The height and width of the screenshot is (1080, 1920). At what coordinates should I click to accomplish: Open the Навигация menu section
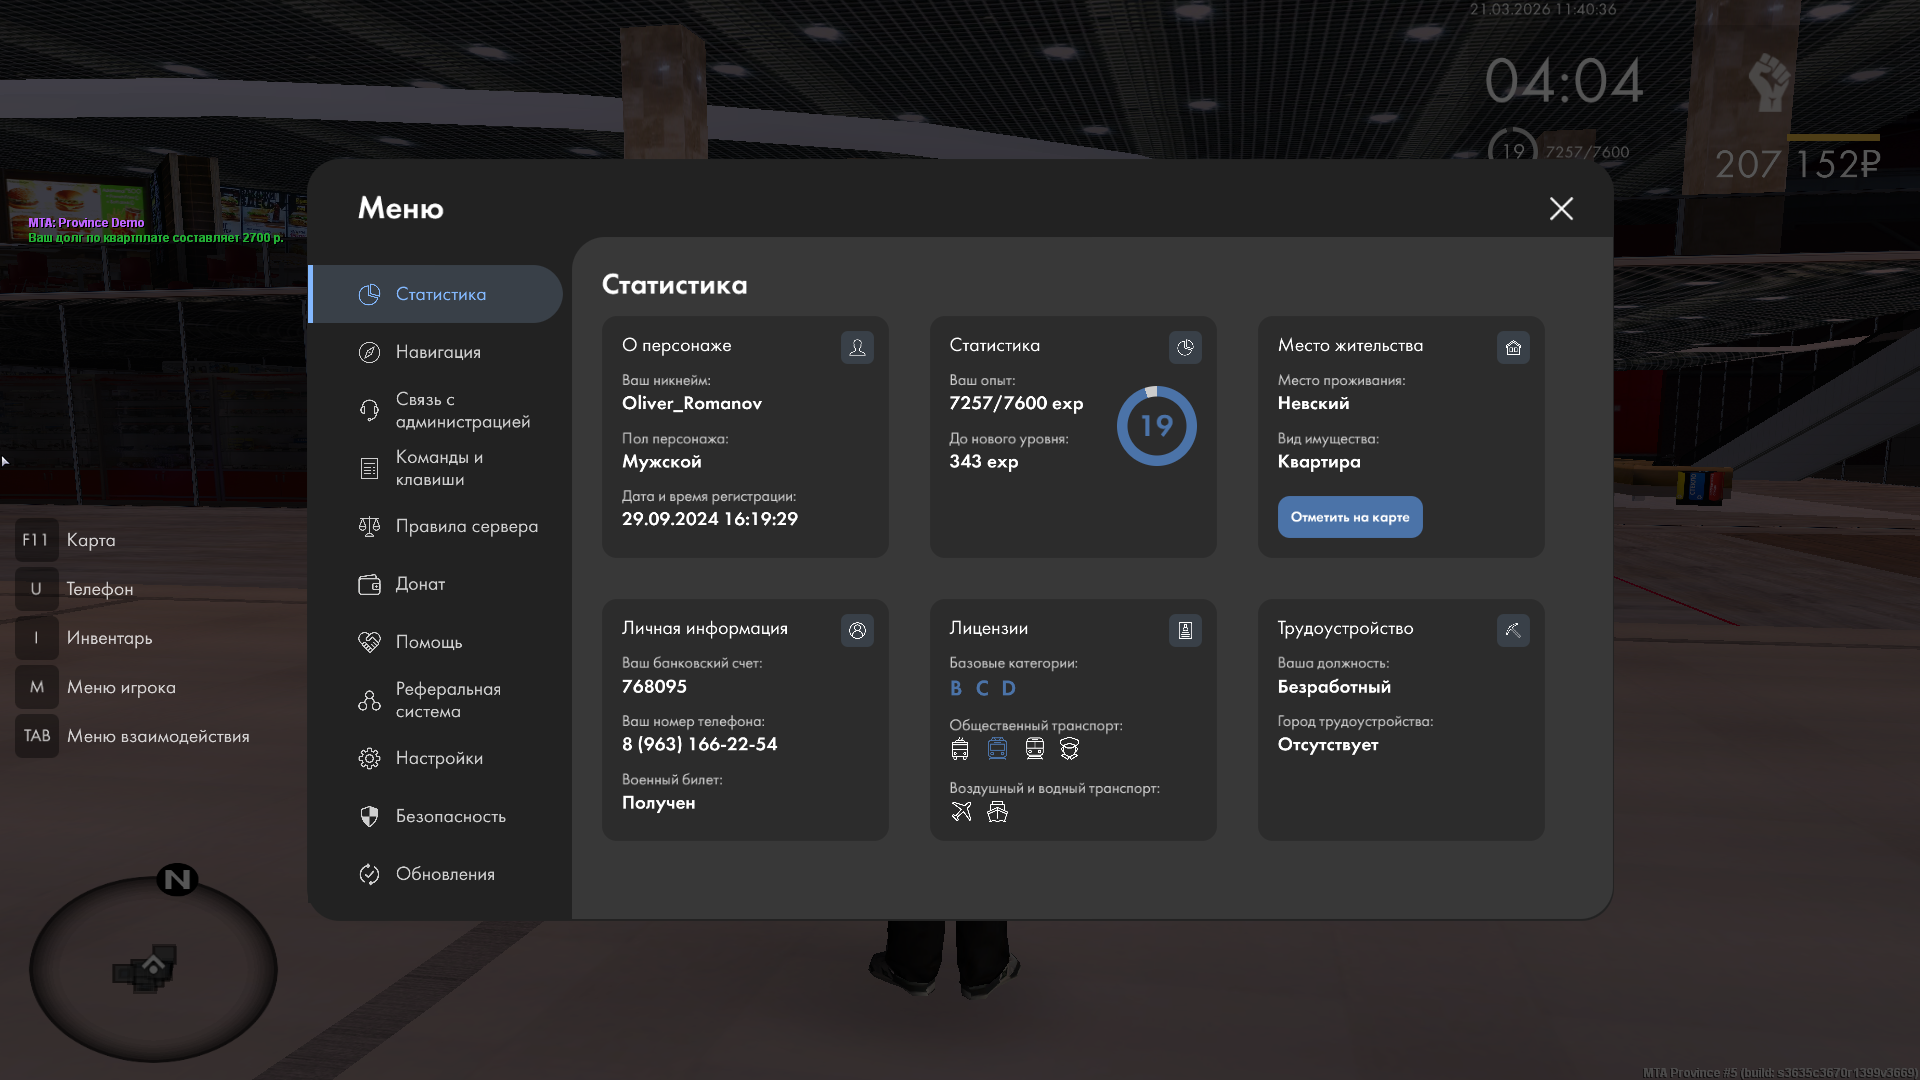[x=437, y=352]
